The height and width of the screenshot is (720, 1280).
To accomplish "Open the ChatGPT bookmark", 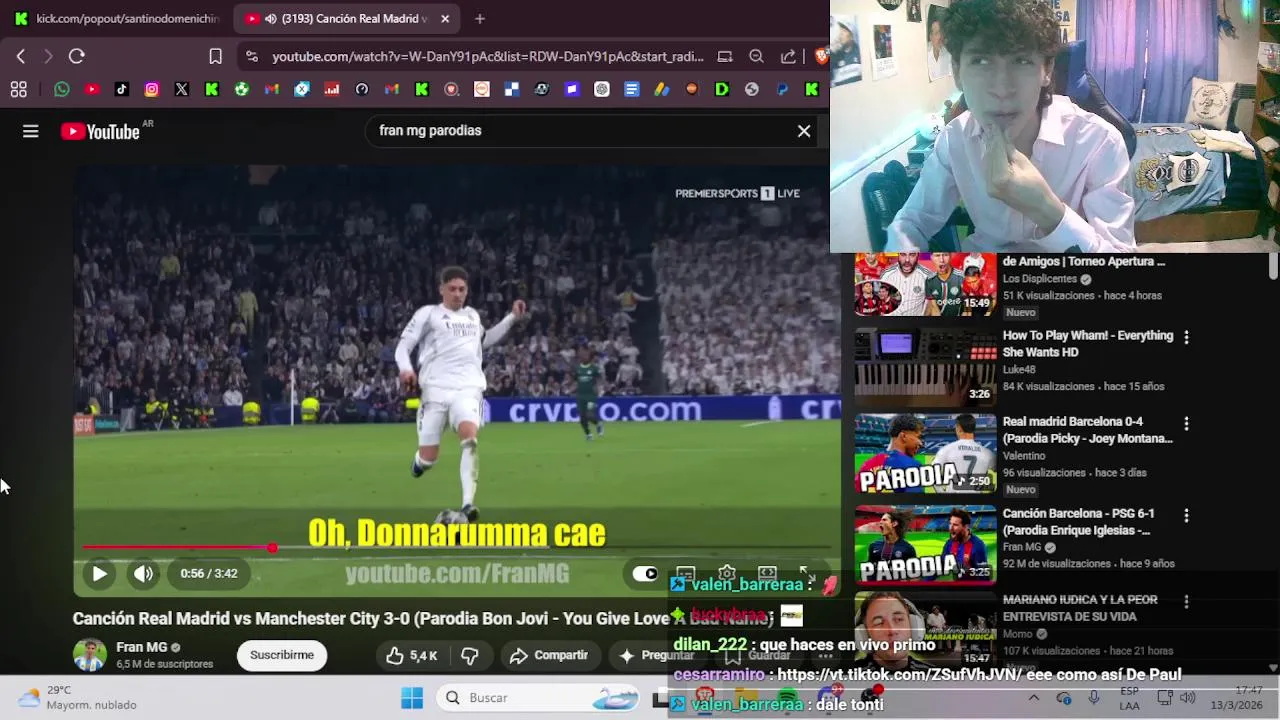I will pyautogui.click(x=602, y=89).
